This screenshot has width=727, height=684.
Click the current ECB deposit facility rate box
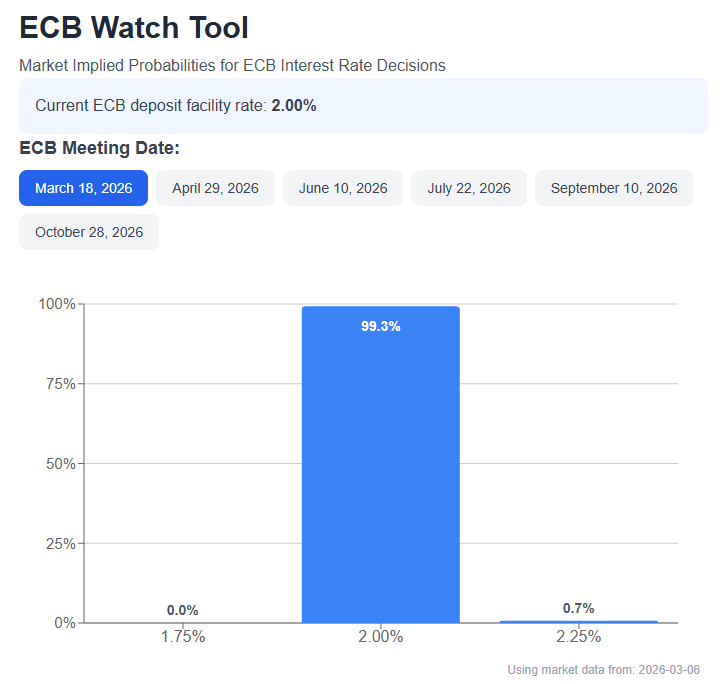click(x=363, y=105)
